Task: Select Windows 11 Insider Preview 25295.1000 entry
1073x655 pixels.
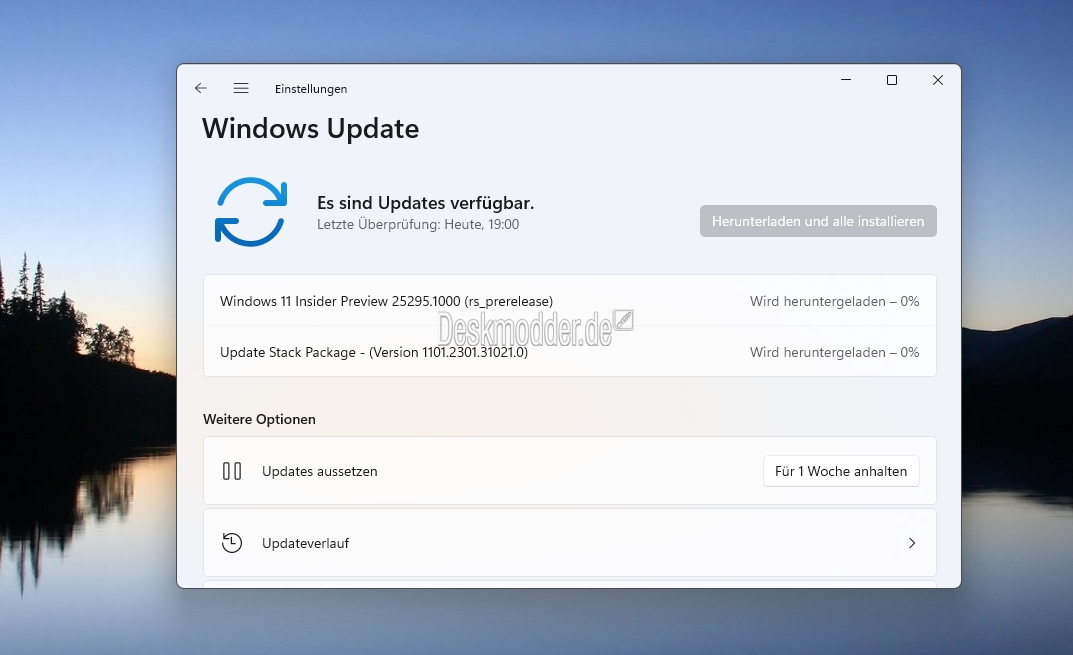Action: coord(569,301)
